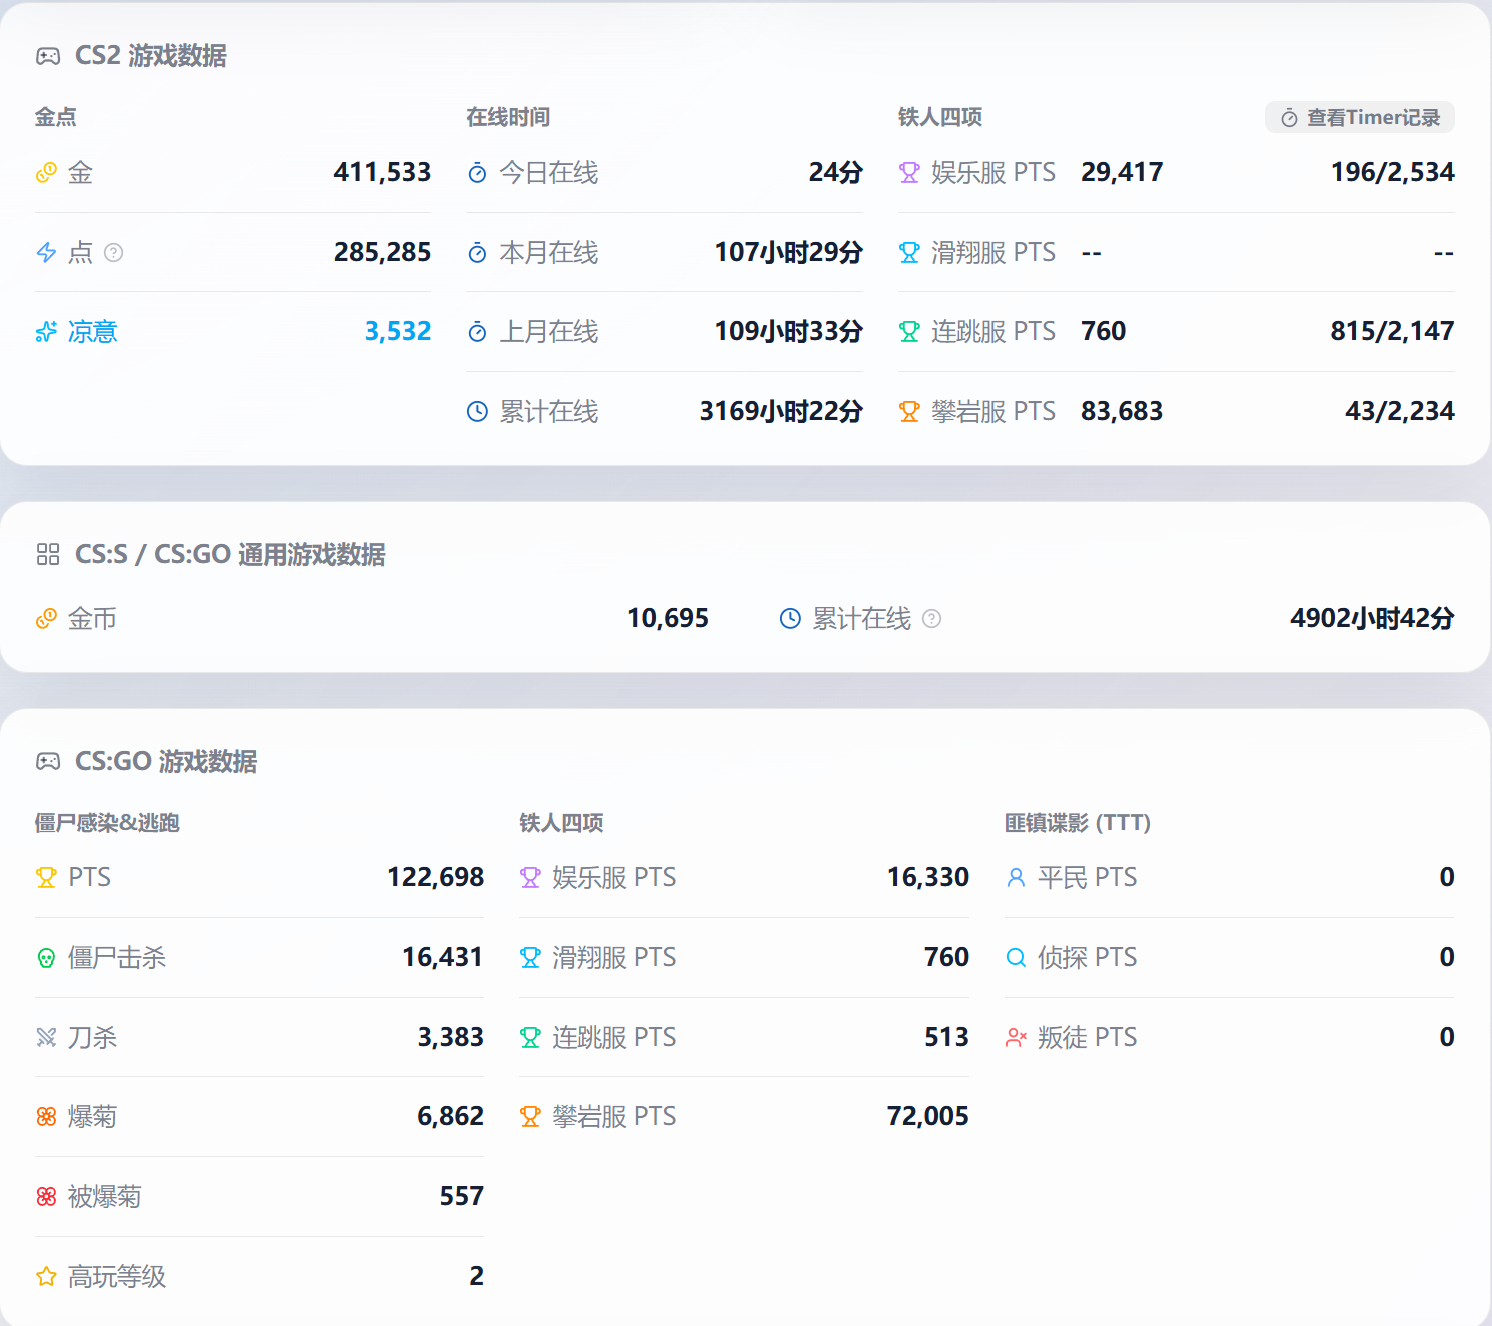Click the green skull icon beside 僵尸击杀
Viewport: 1492px width, 1326px height.
[x=46, y=958]
